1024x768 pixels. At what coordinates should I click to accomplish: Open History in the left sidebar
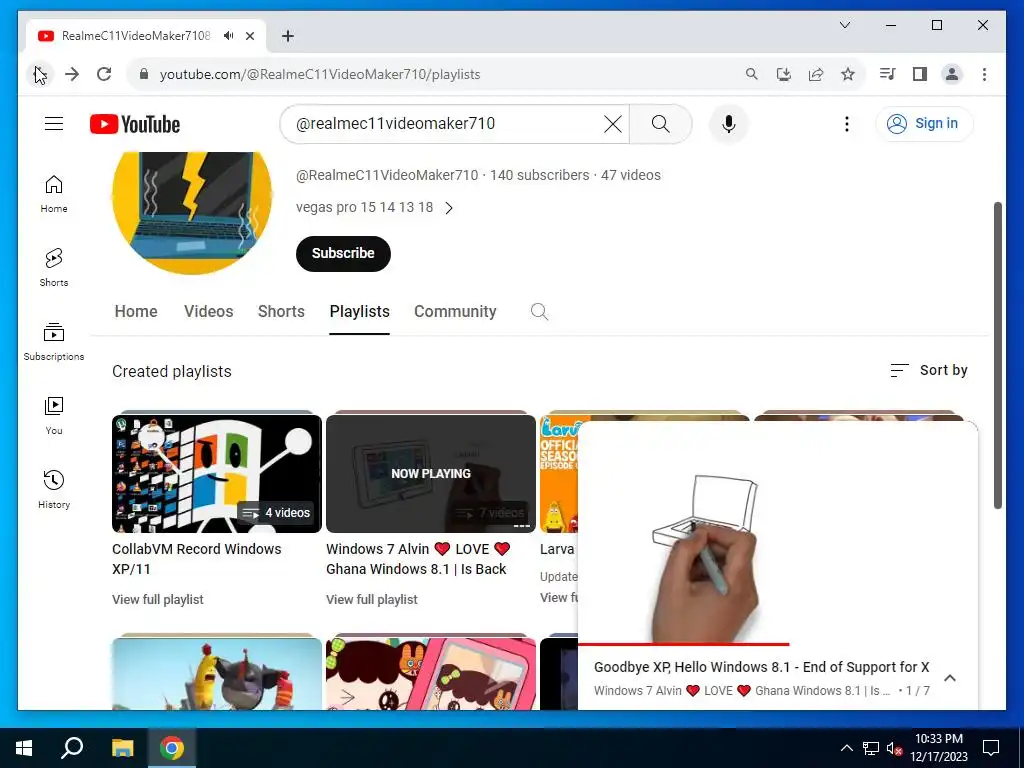[54, 490]
